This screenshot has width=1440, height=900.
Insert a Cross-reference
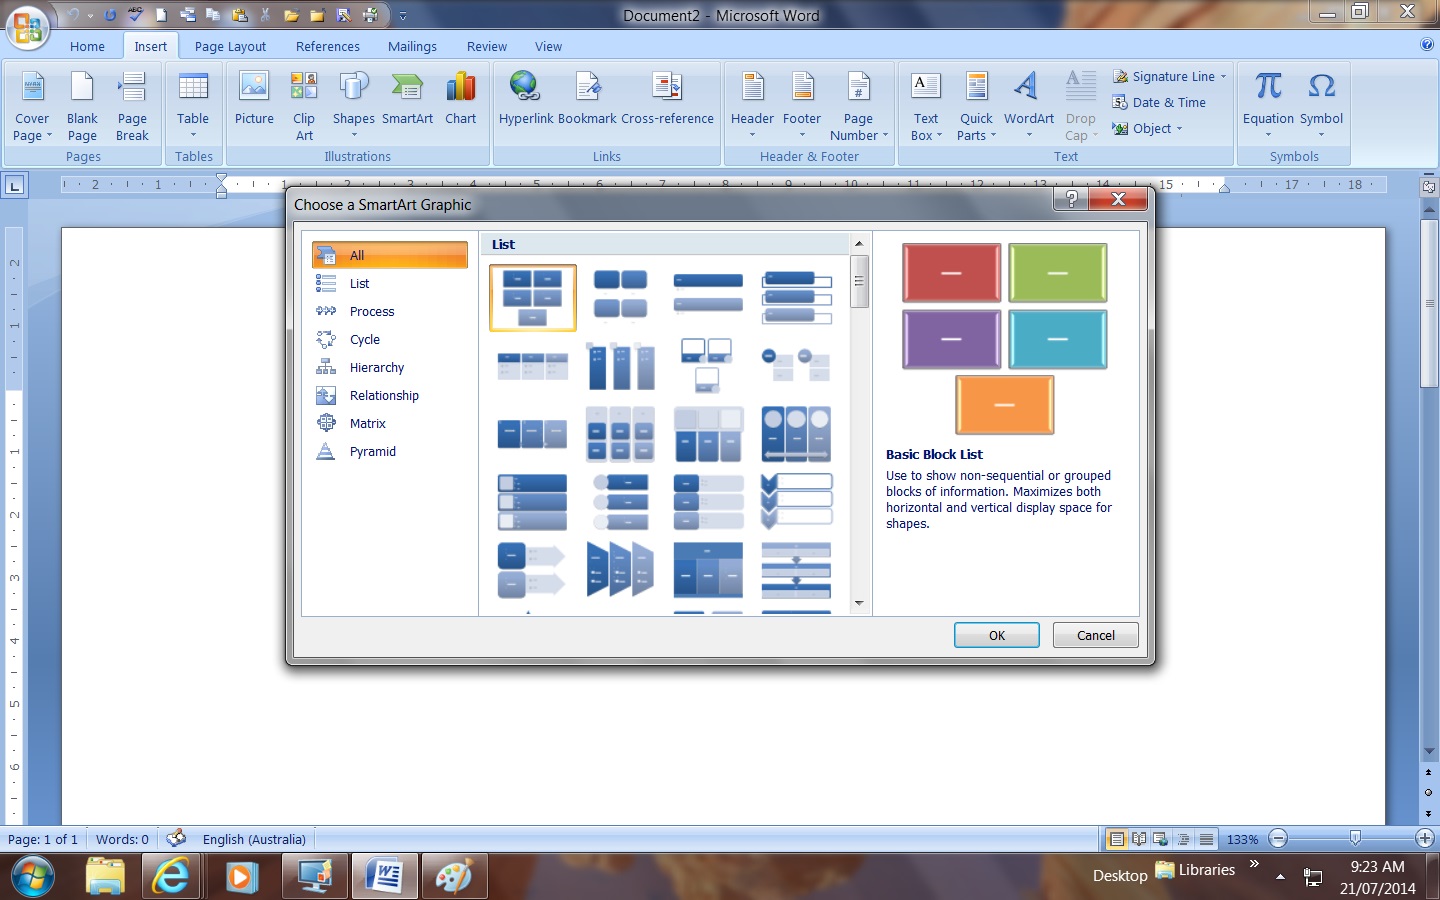click(667, 100)
